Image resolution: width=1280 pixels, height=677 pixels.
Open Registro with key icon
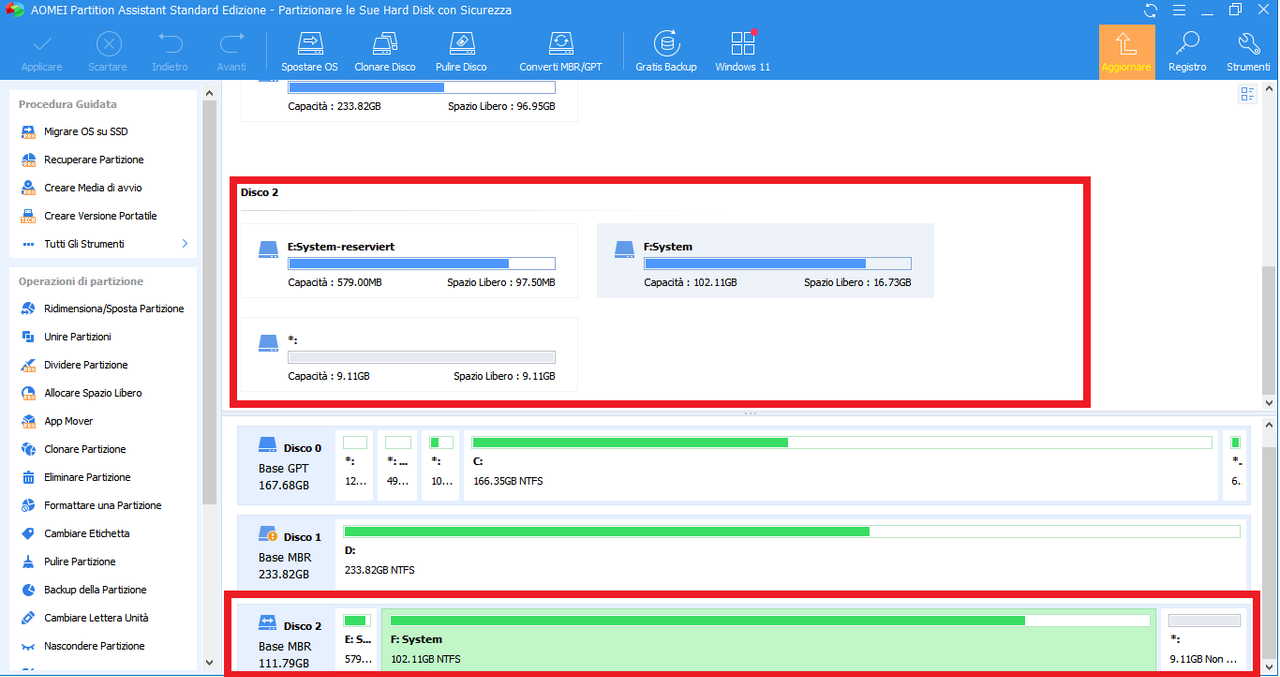pos(1187,52)
